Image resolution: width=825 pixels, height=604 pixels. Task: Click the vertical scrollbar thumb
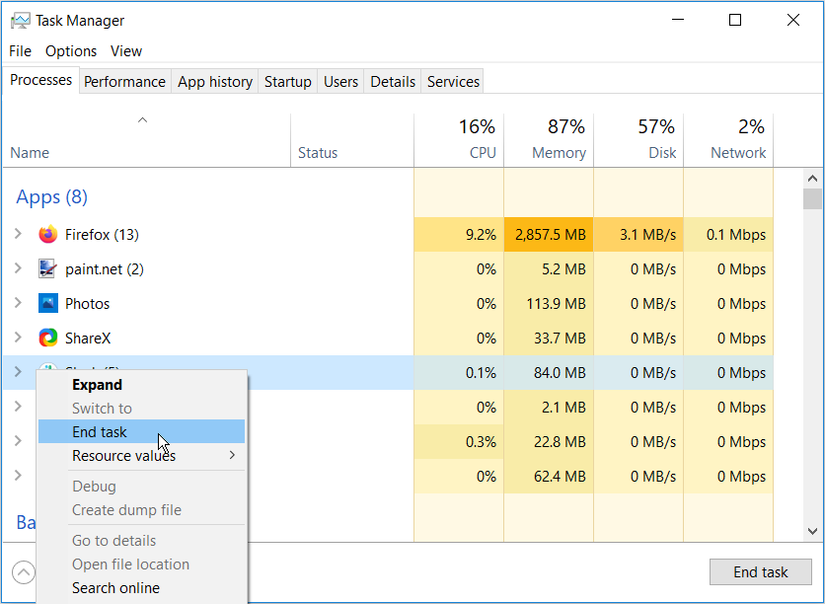(812, 199)
